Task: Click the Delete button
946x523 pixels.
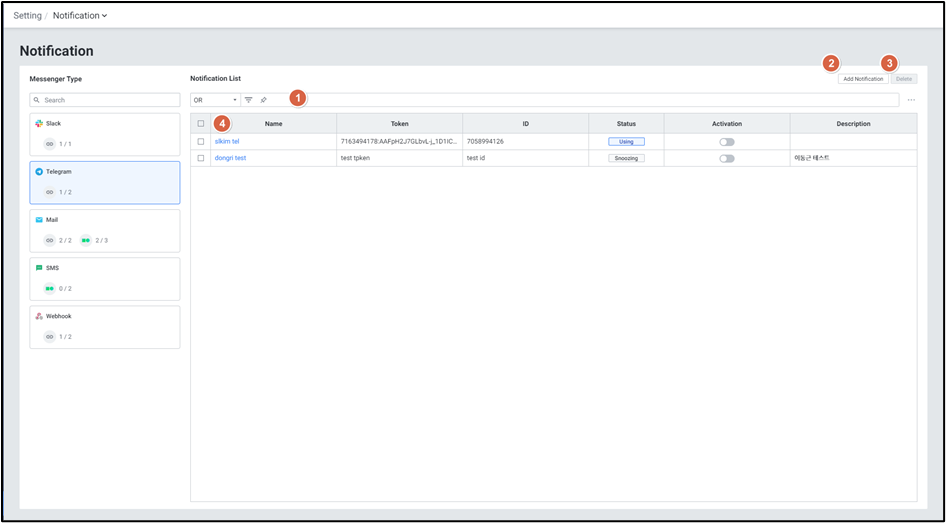Action: click(904, 79)
